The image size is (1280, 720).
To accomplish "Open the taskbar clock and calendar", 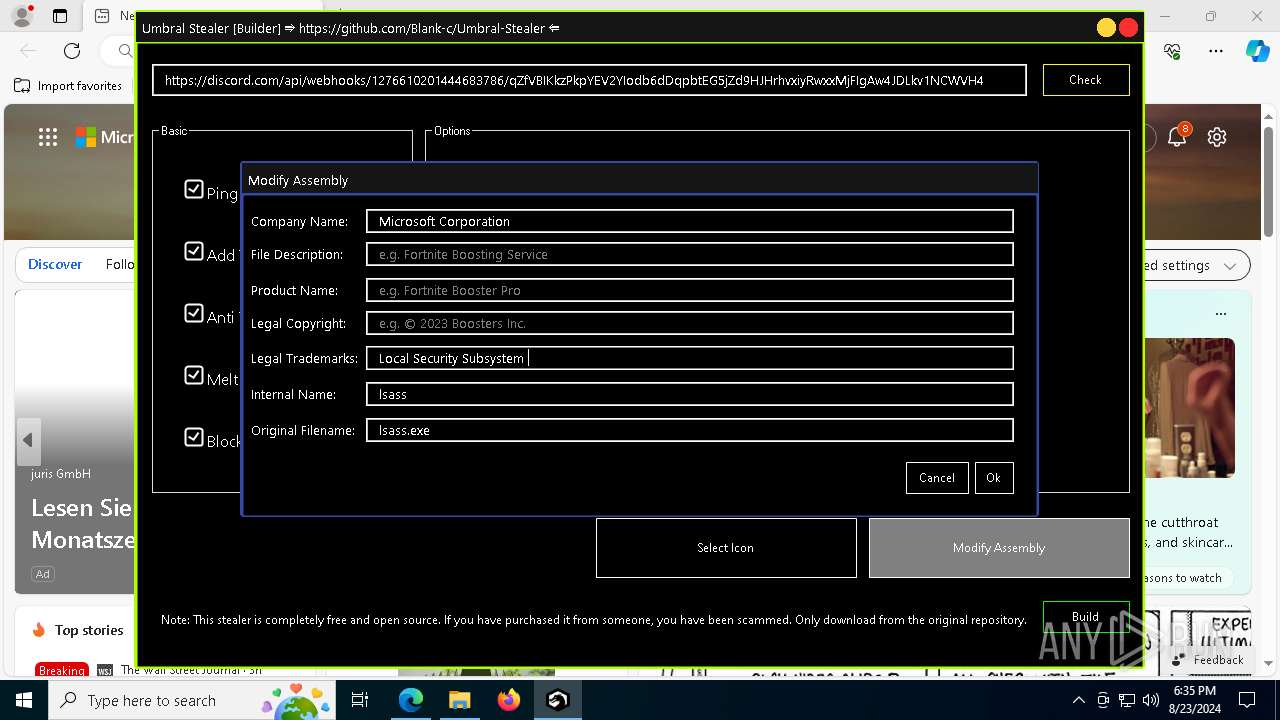I will [1194, 700].
